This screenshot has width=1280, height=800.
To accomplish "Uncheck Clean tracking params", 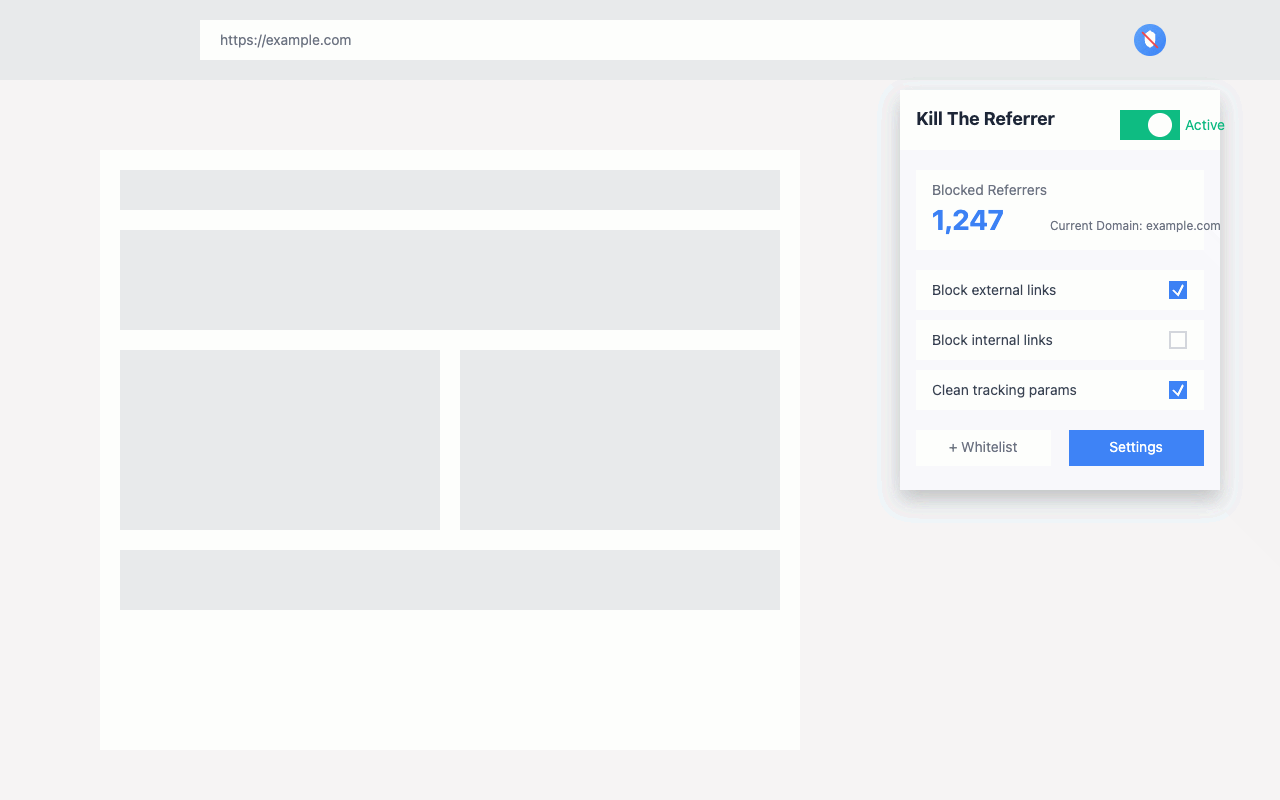I will (x=1177, y=390).
